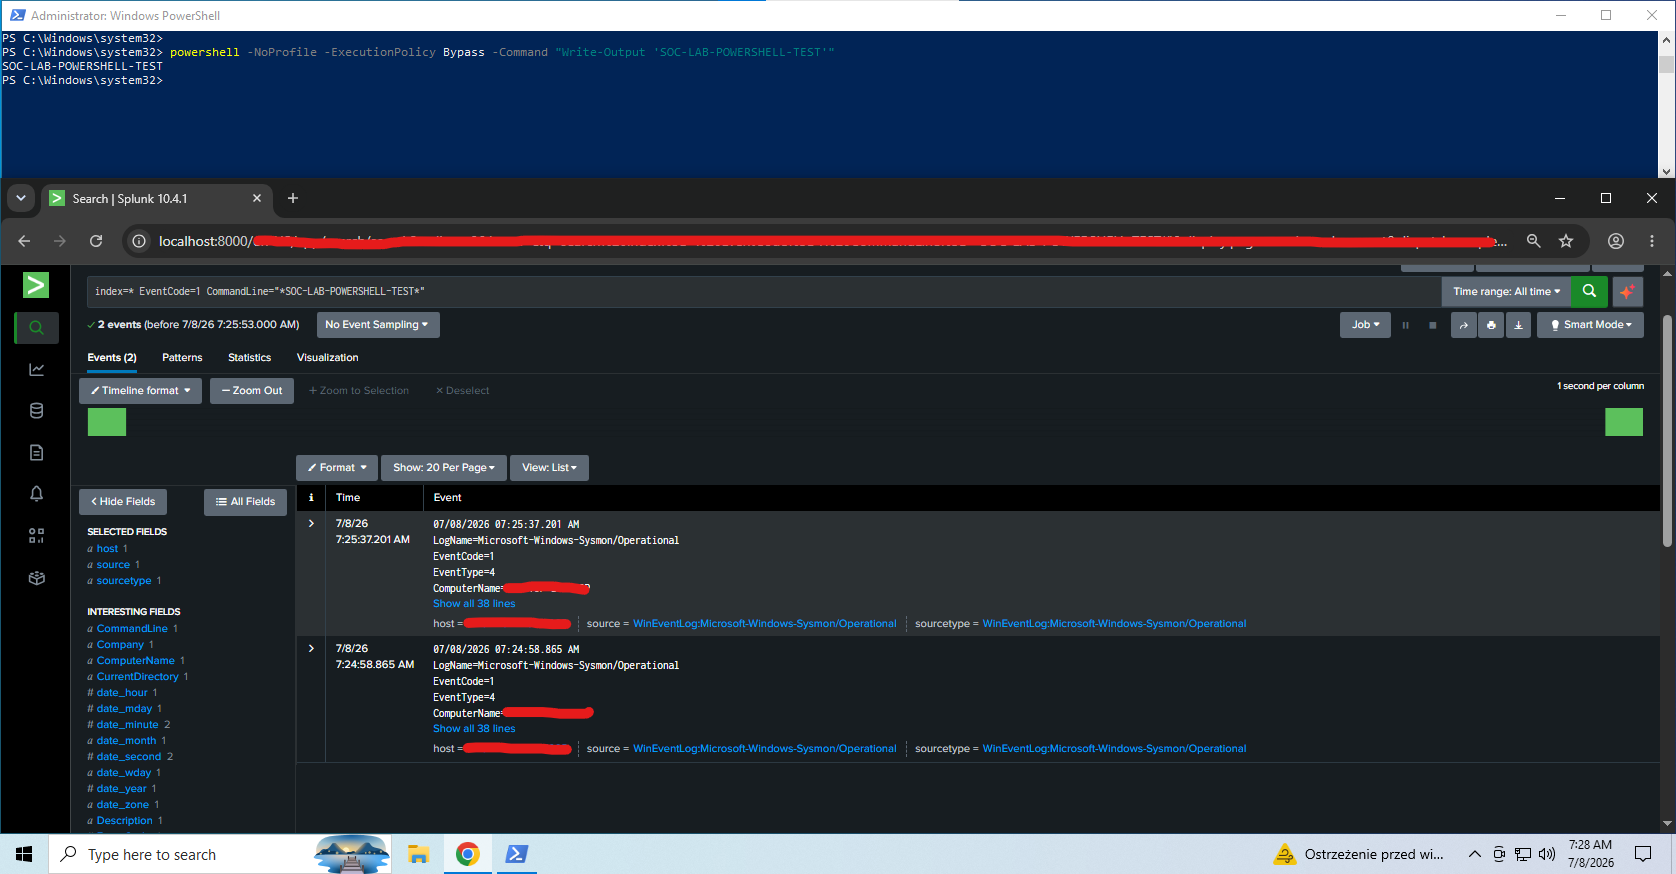Open the Job dropdown menu
This screenshot has height=874, width=1676.
(x=1365, y=325)
